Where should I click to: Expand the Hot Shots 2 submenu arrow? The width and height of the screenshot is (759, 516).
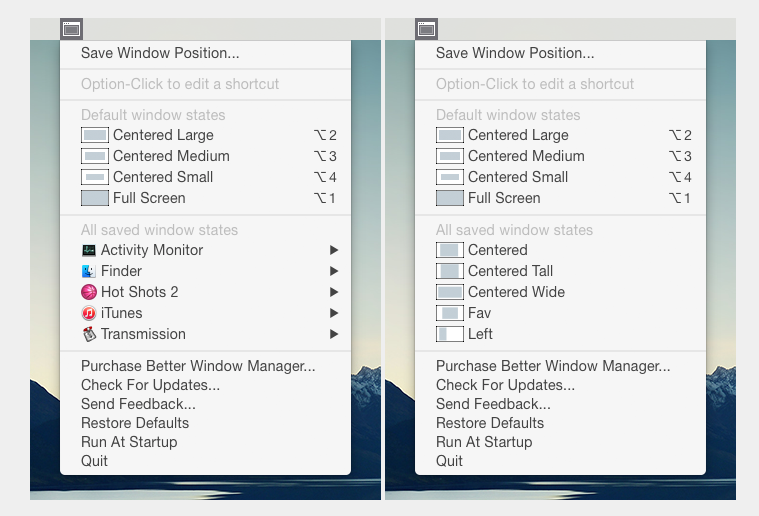(334, 292)
